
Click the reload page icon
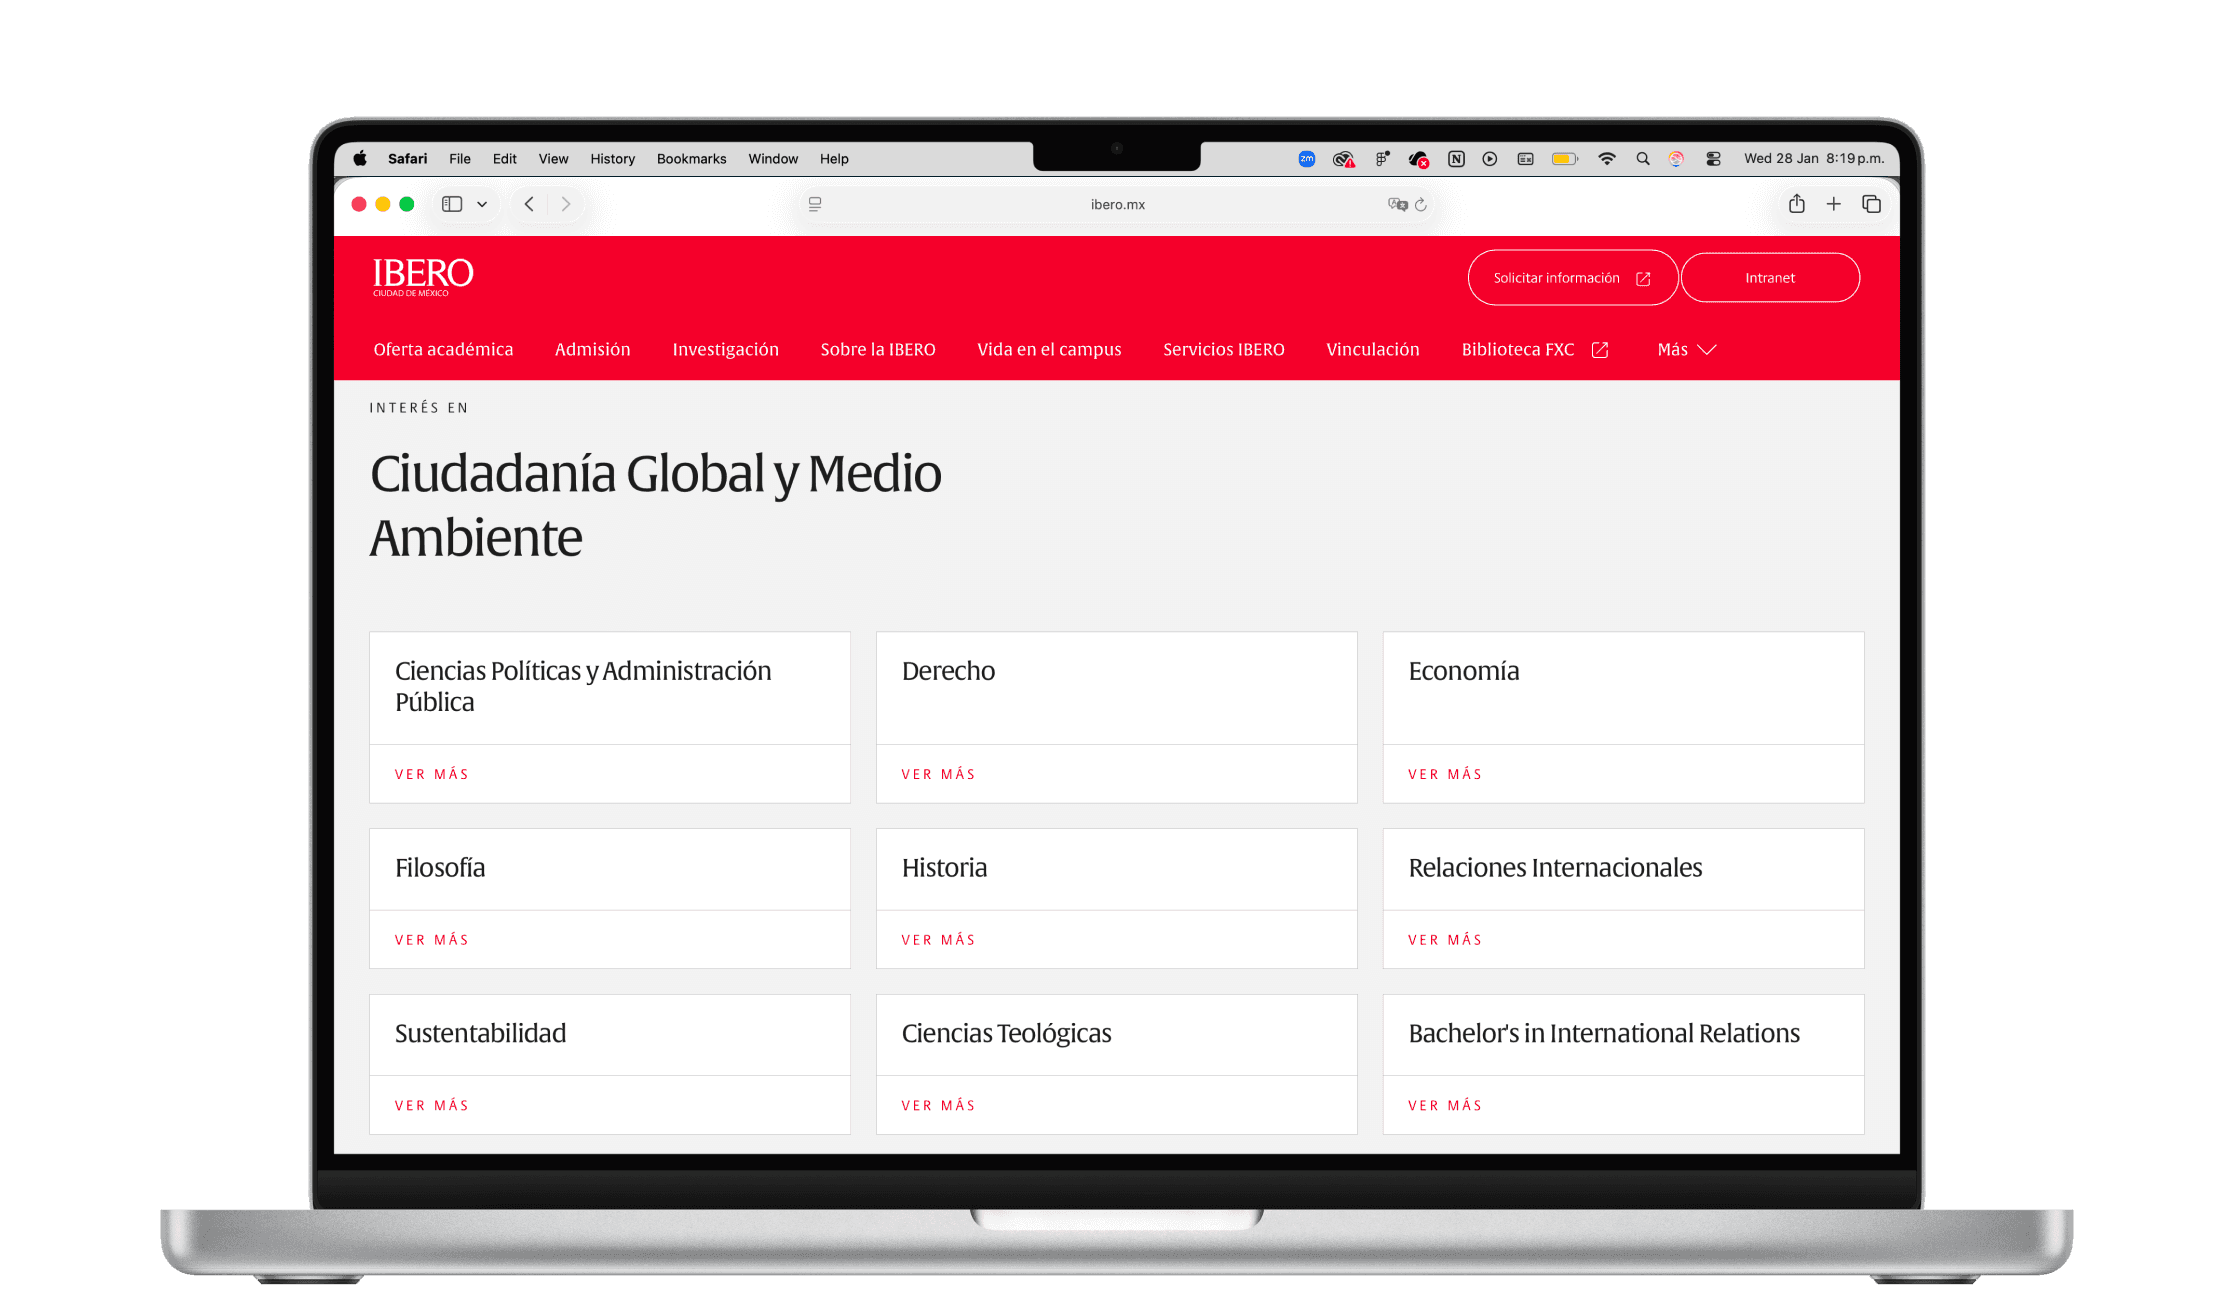point(1421,204)
